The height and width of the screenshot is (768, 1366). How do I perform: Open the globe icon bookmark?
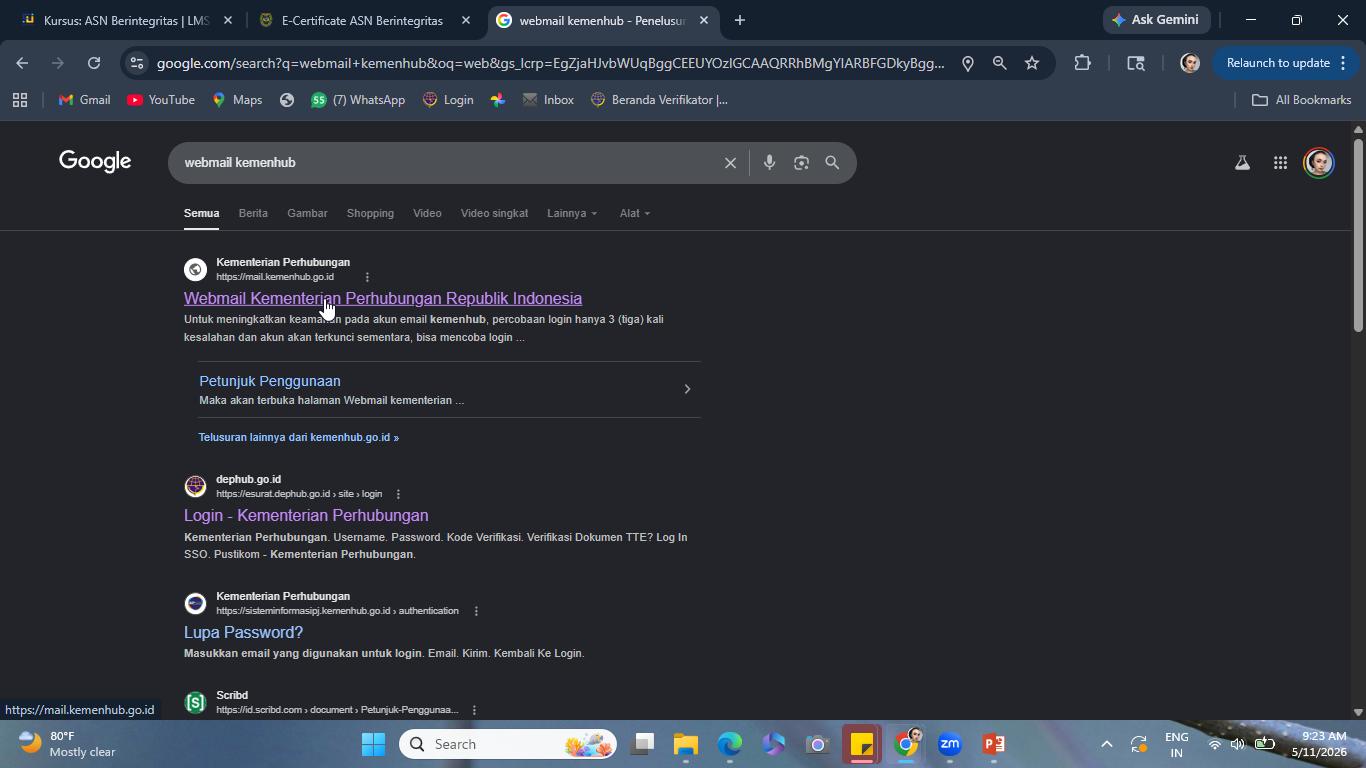point(287,100)
